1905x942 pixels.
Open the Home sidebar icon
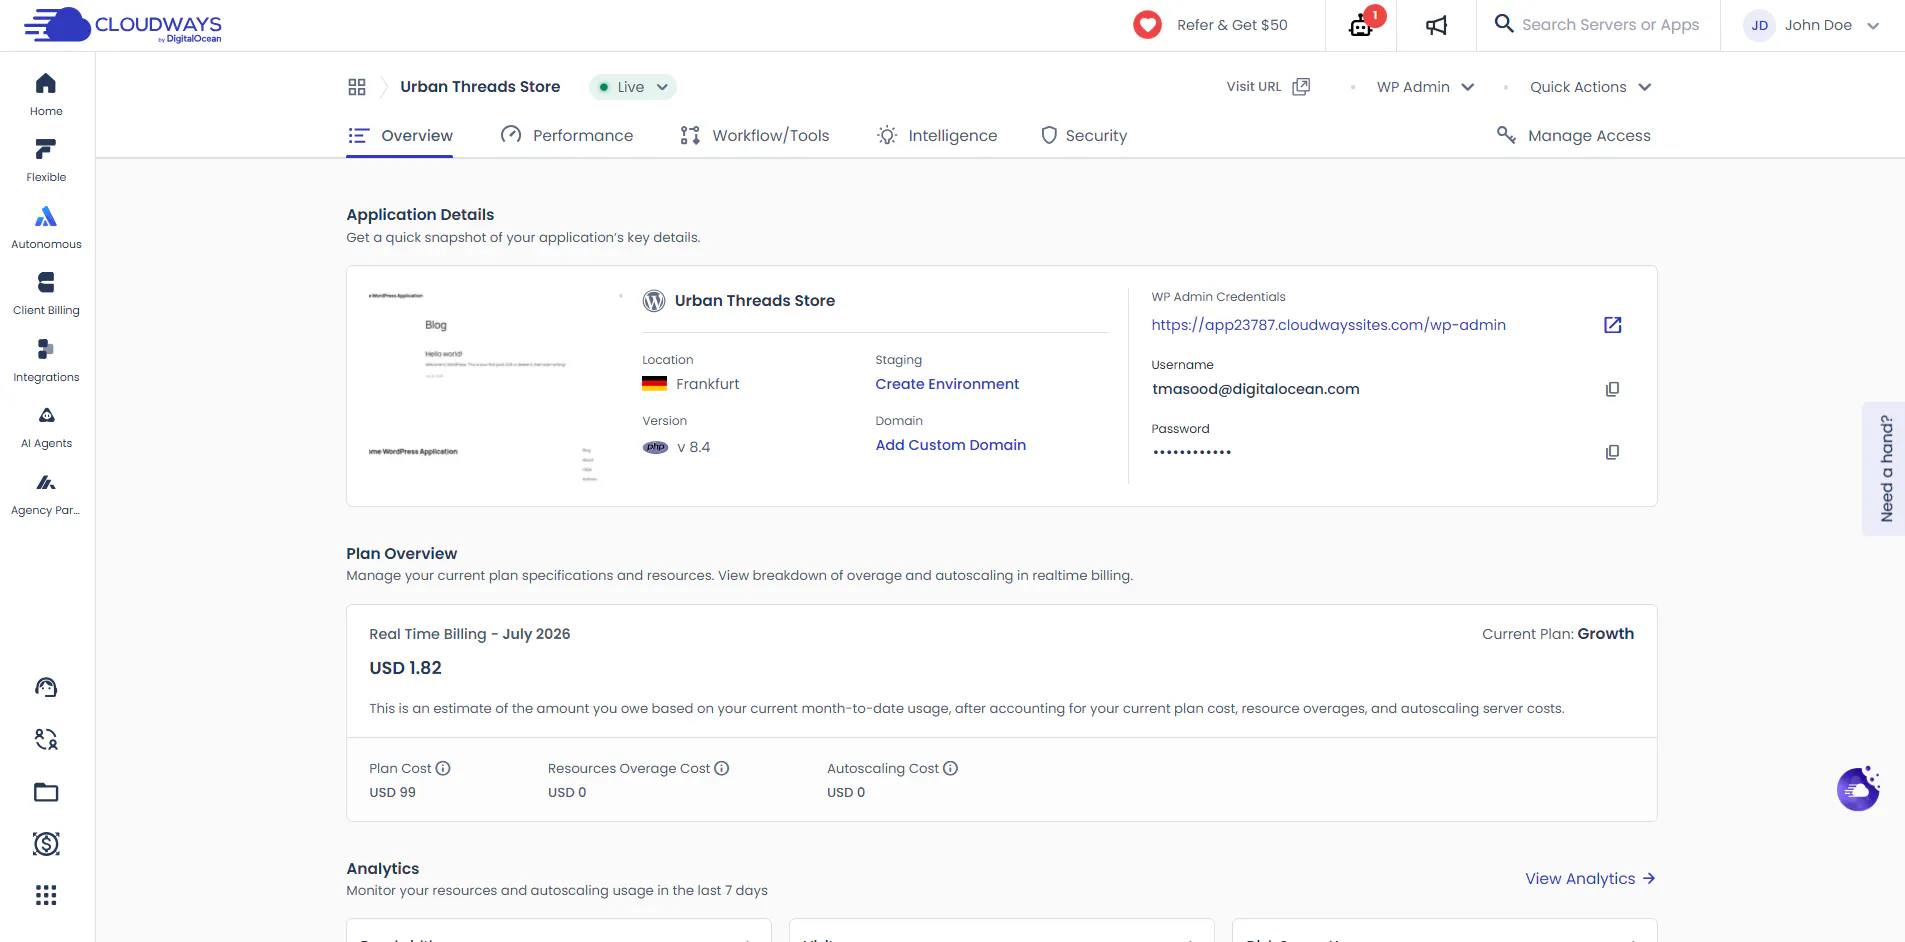pos(46,95)
